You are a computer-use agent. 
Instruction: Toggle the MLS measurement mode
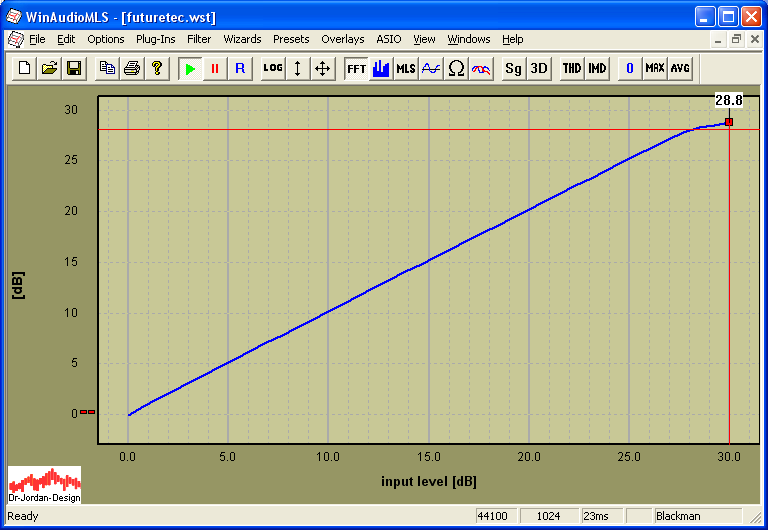(x=405, y=68)
